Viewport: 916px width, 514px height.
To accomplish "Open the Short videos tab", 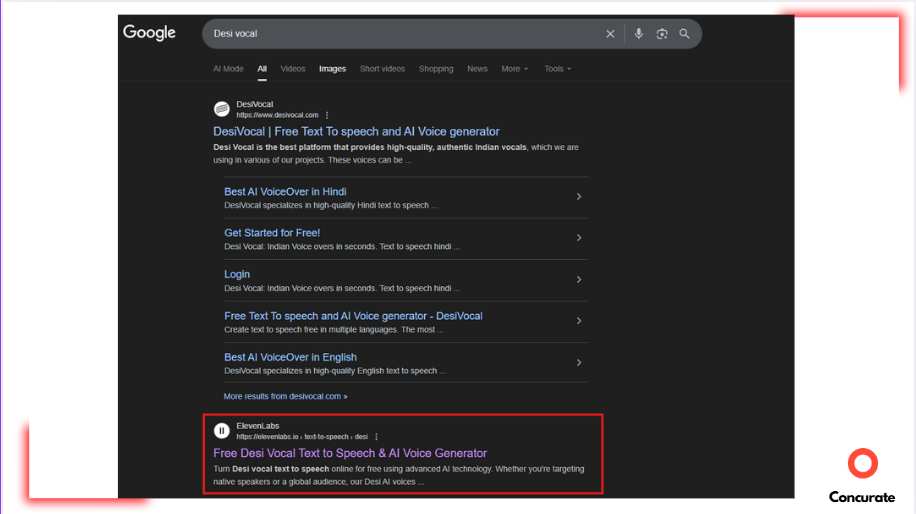I will (382, 69).
